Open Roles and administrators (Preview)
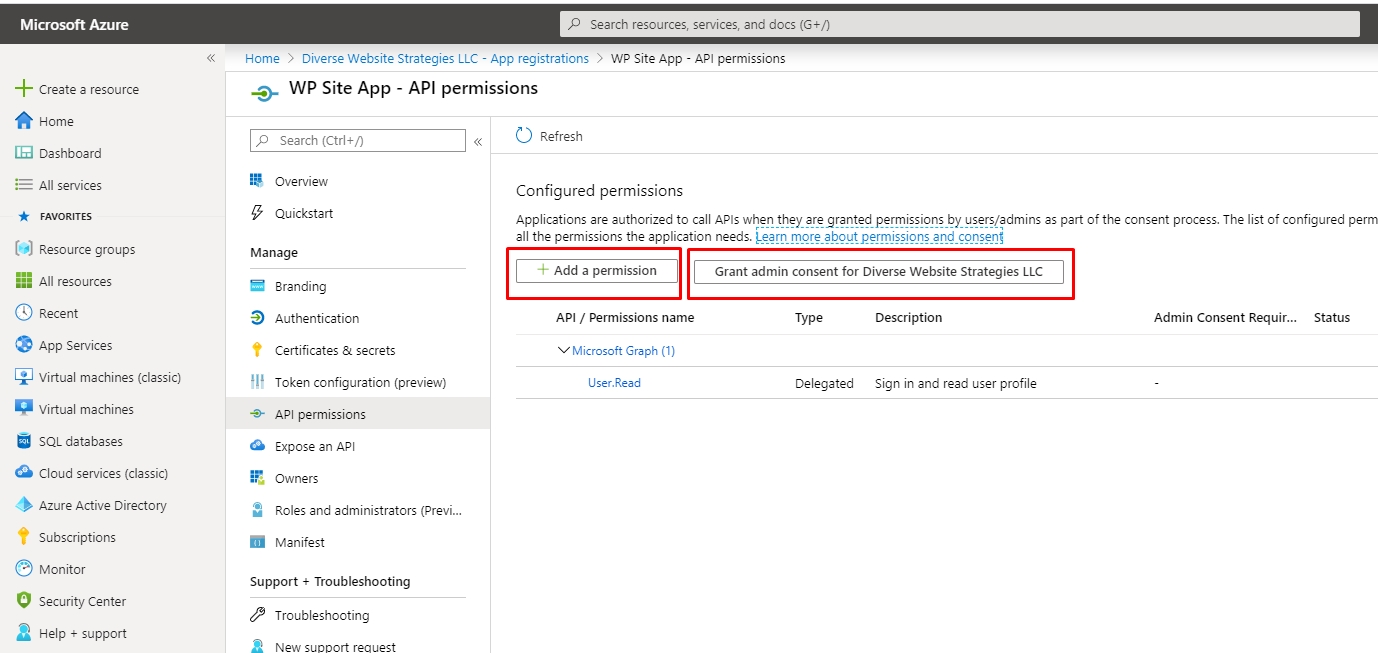This screenshot has height=653, width=1378. click(x=358, y=510)
